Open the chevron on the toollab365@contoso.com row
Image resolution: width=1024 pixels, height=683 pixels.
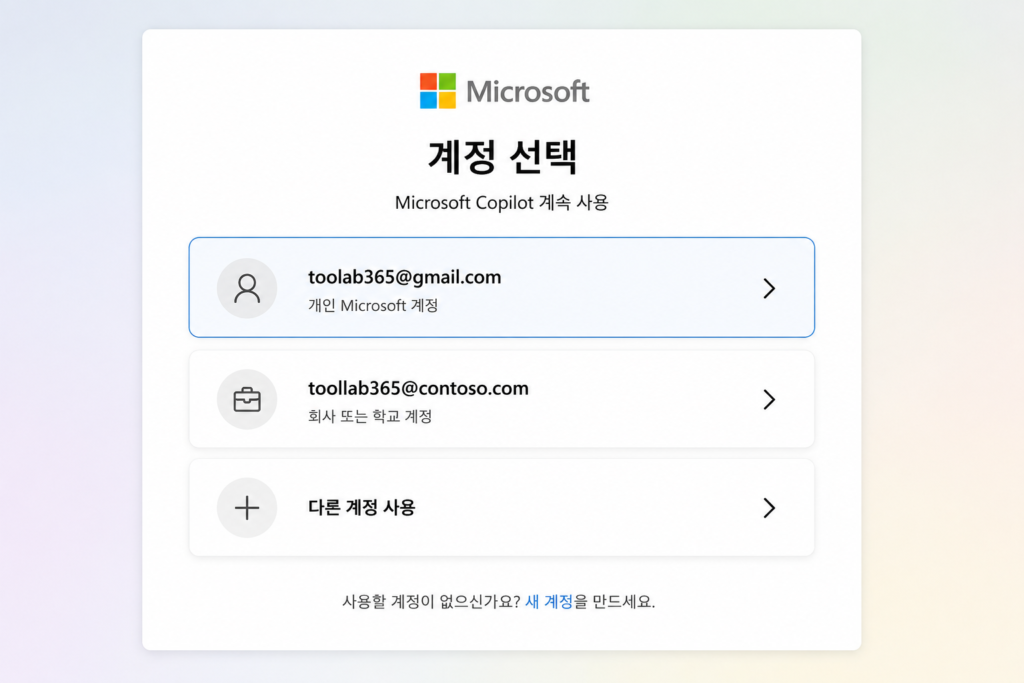769,399
